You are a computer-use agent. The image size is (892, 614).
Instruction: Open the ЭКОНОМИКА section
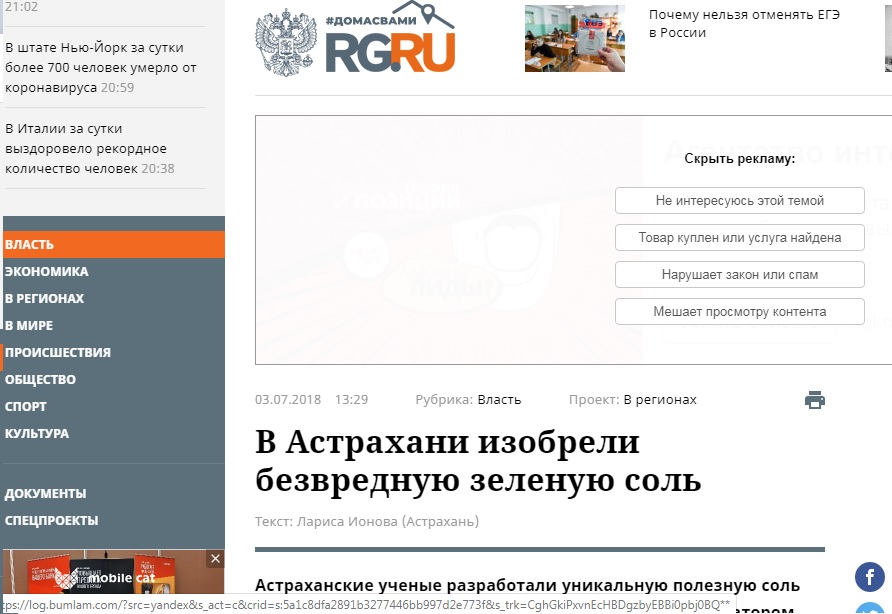(x=48, y=271)
